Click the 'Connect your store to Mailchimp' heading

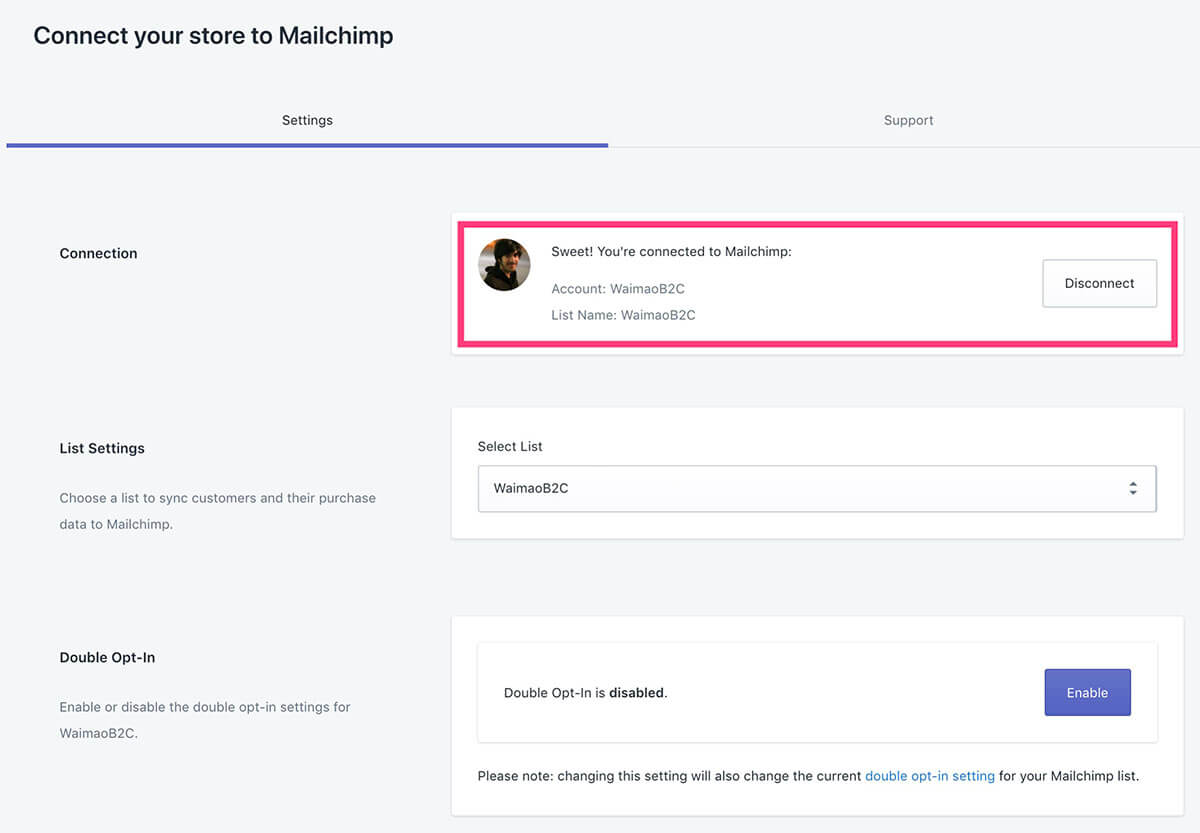tap(213, 36)
